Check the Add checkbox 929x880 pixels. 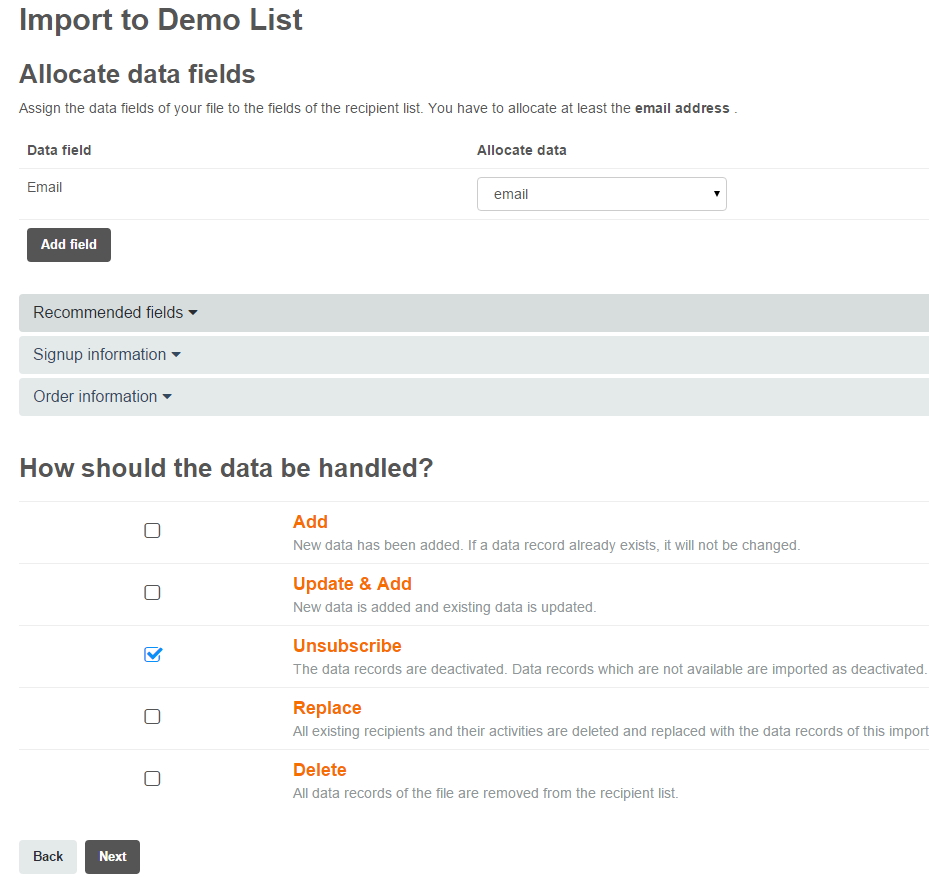[x=152, y=531]
